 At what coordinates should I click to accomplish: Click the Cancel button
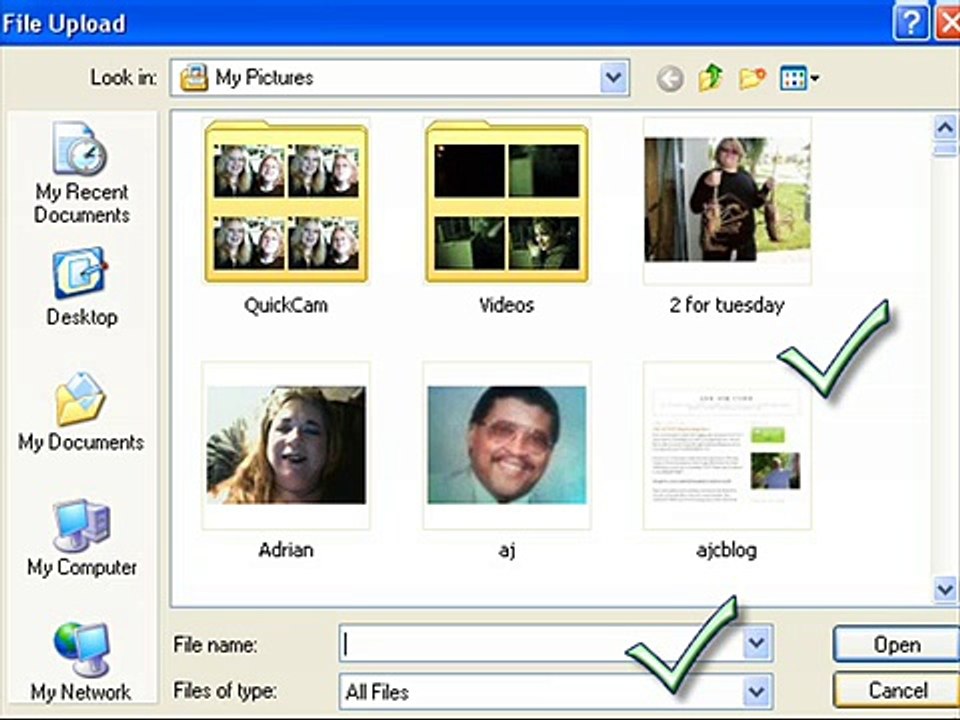(896, 690)
